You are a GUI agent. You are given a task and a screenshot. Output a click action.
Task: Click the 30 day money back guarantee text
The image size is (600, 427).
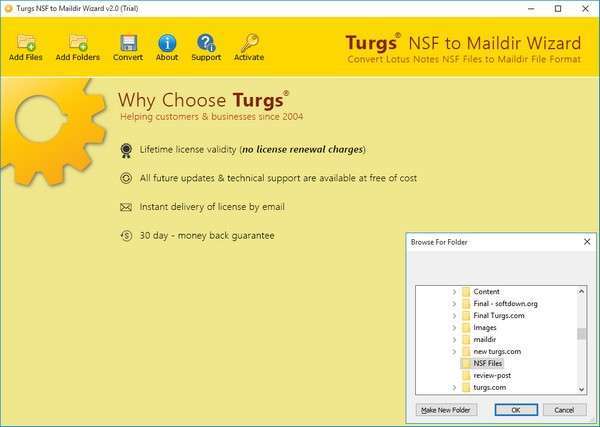(207, 236)
